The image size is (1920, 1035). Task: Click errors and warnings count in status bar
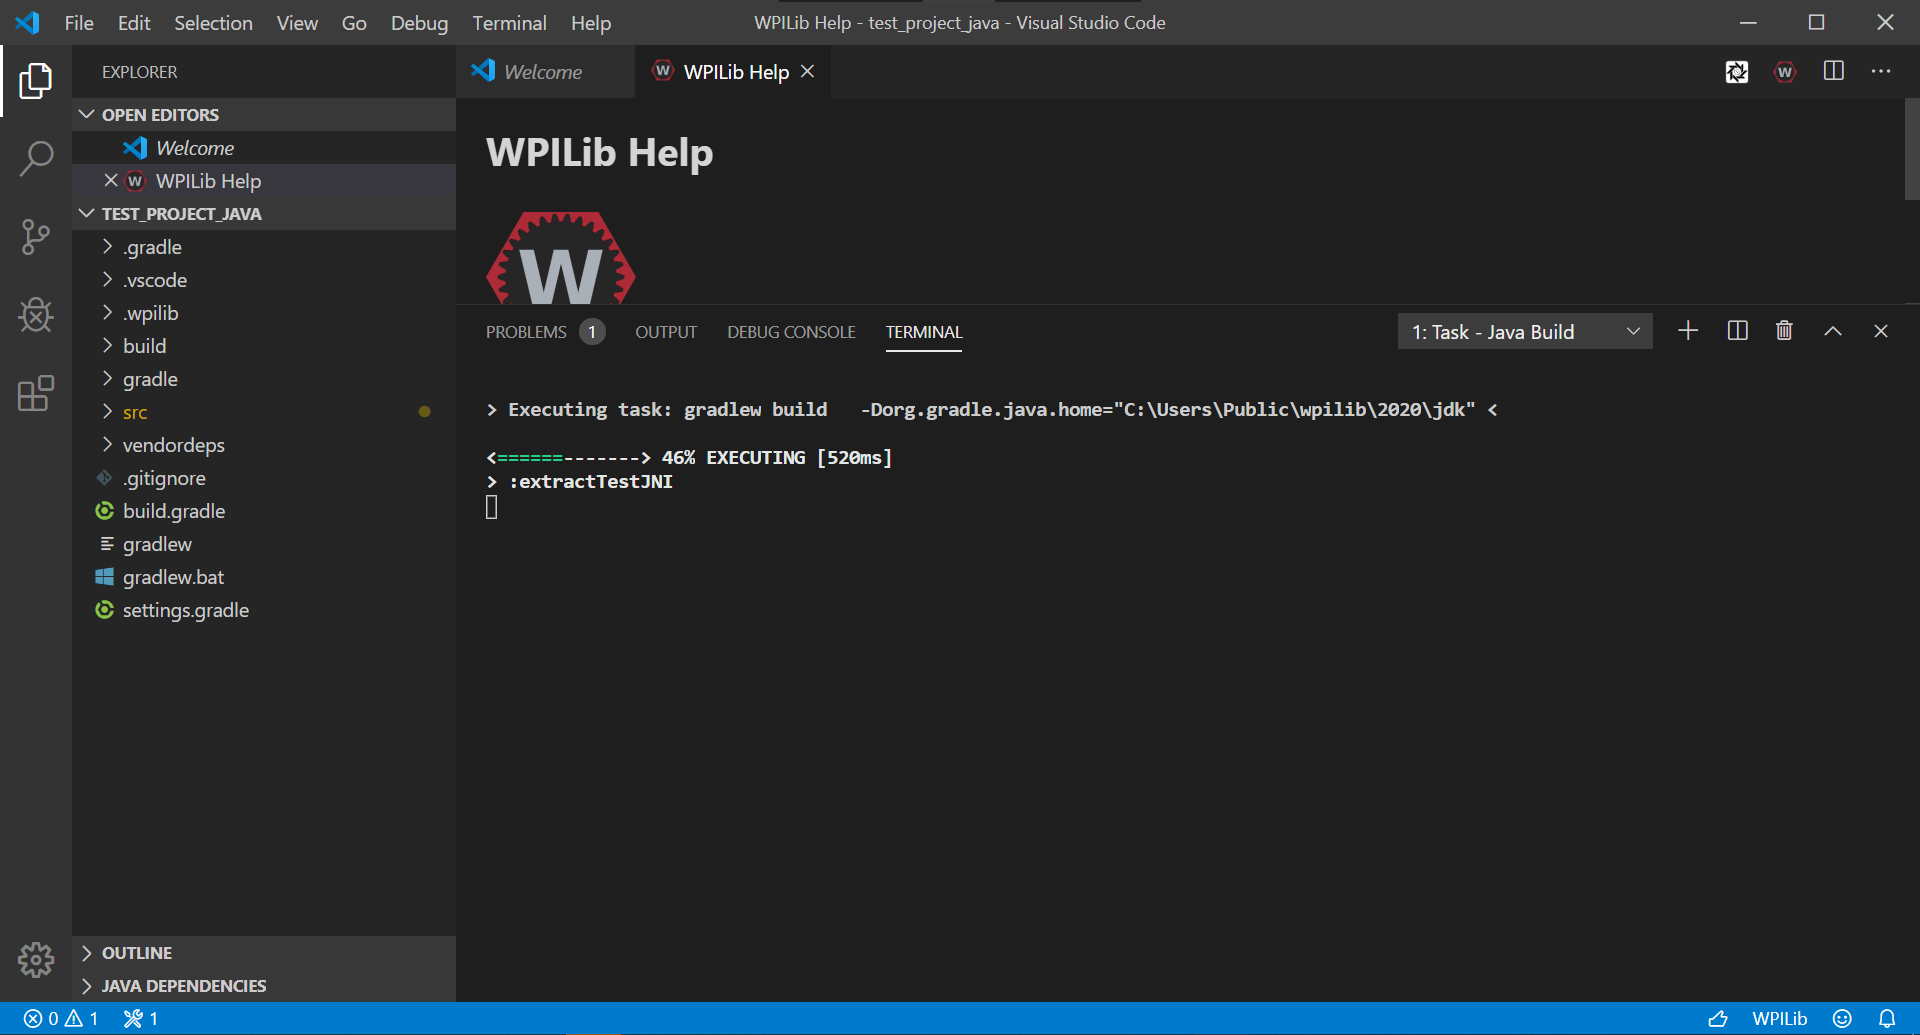pos(61,1019)
